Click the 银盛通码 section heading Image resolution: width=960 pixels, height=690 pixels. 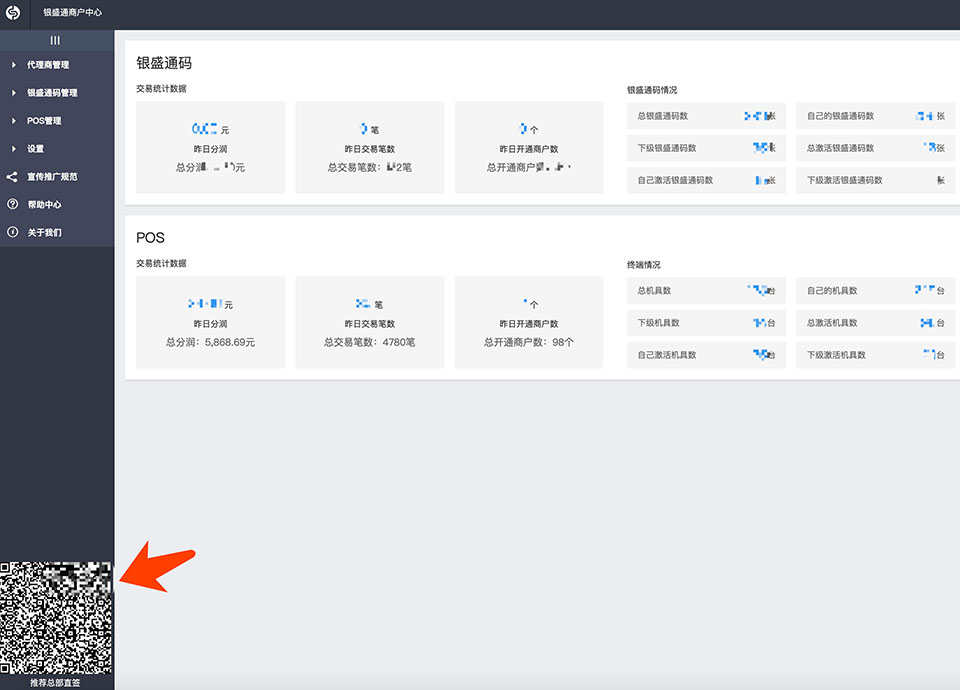click(164, 63)
